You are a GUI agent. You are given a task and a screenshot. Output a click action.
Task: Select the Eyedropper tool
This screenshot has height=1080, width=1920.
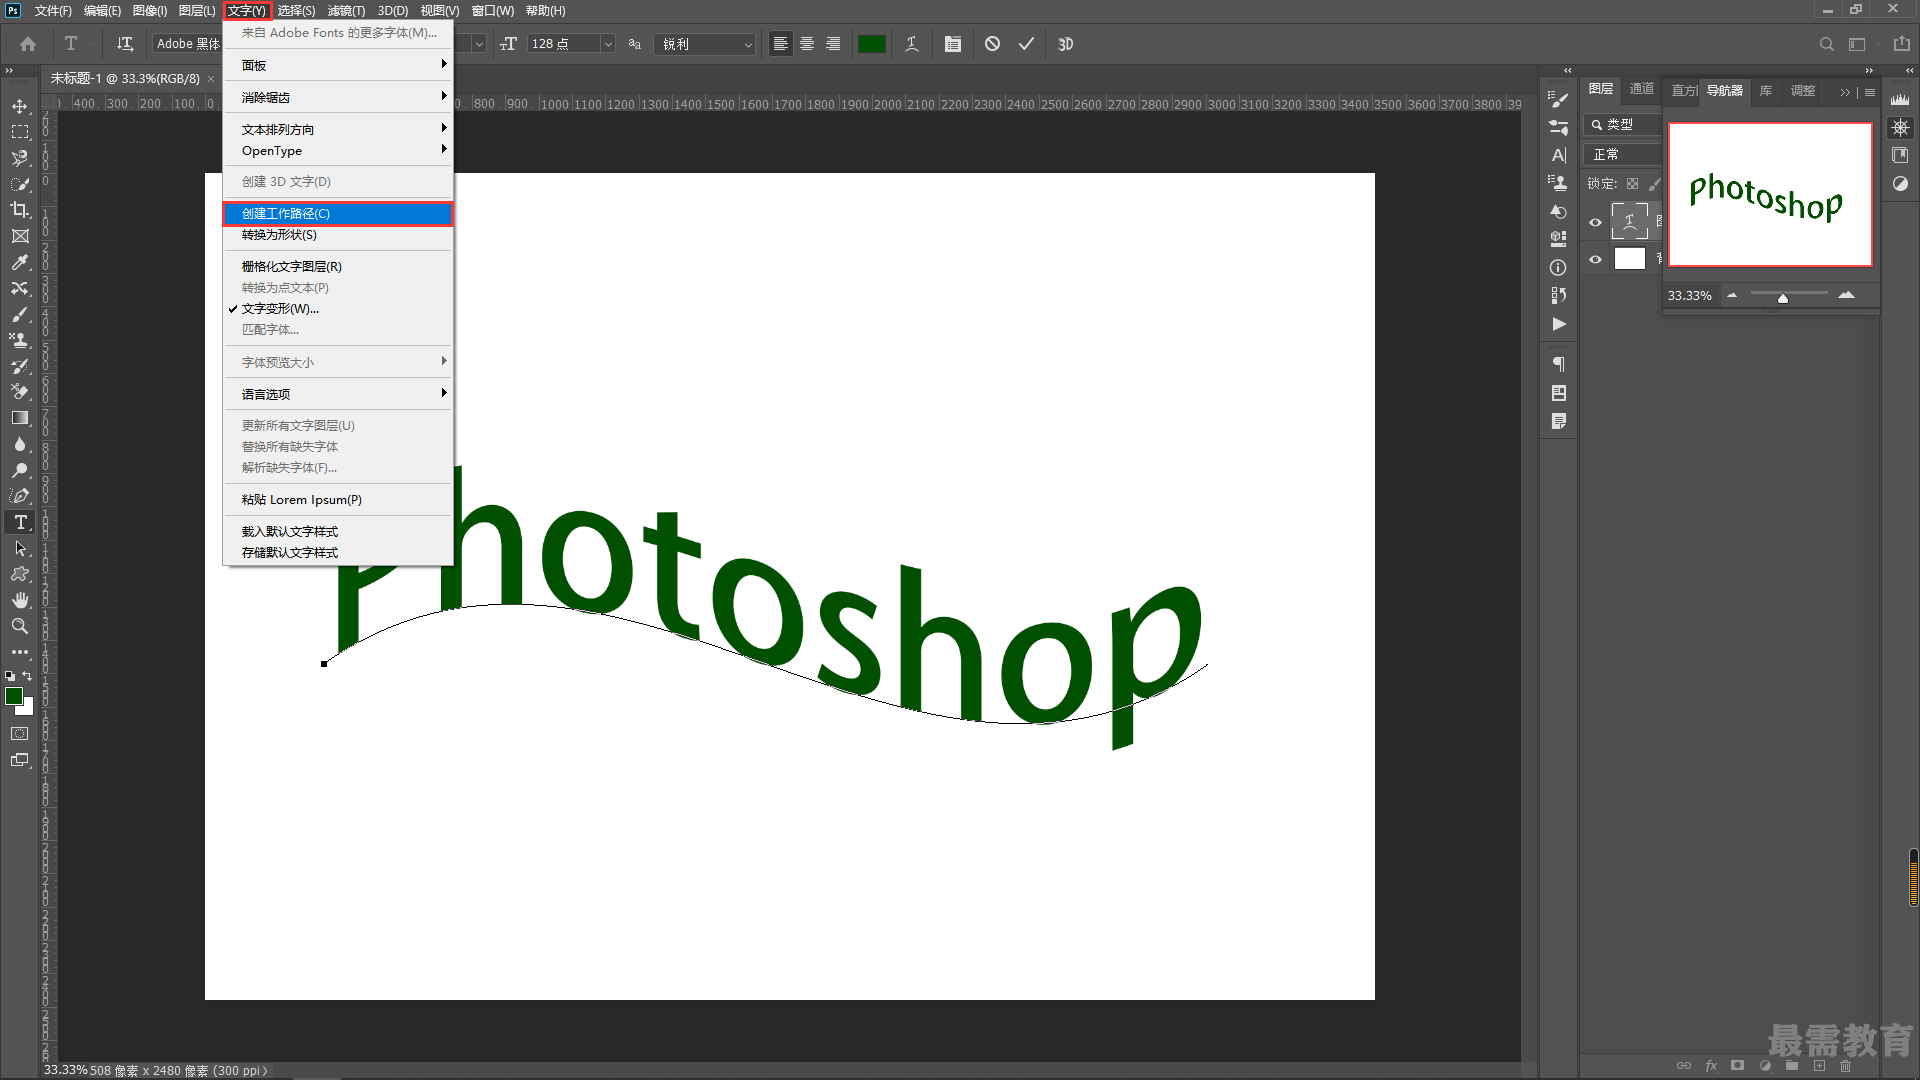20,262
